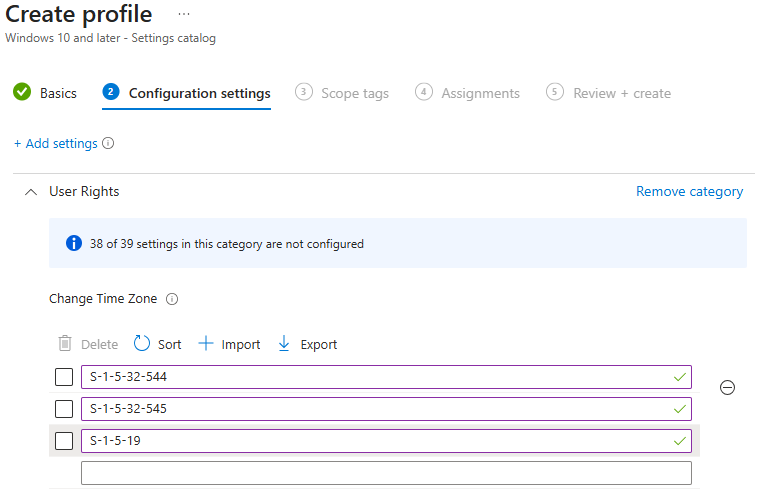
Task: Click the Export download arrow icon
Action: coord(284,343)
